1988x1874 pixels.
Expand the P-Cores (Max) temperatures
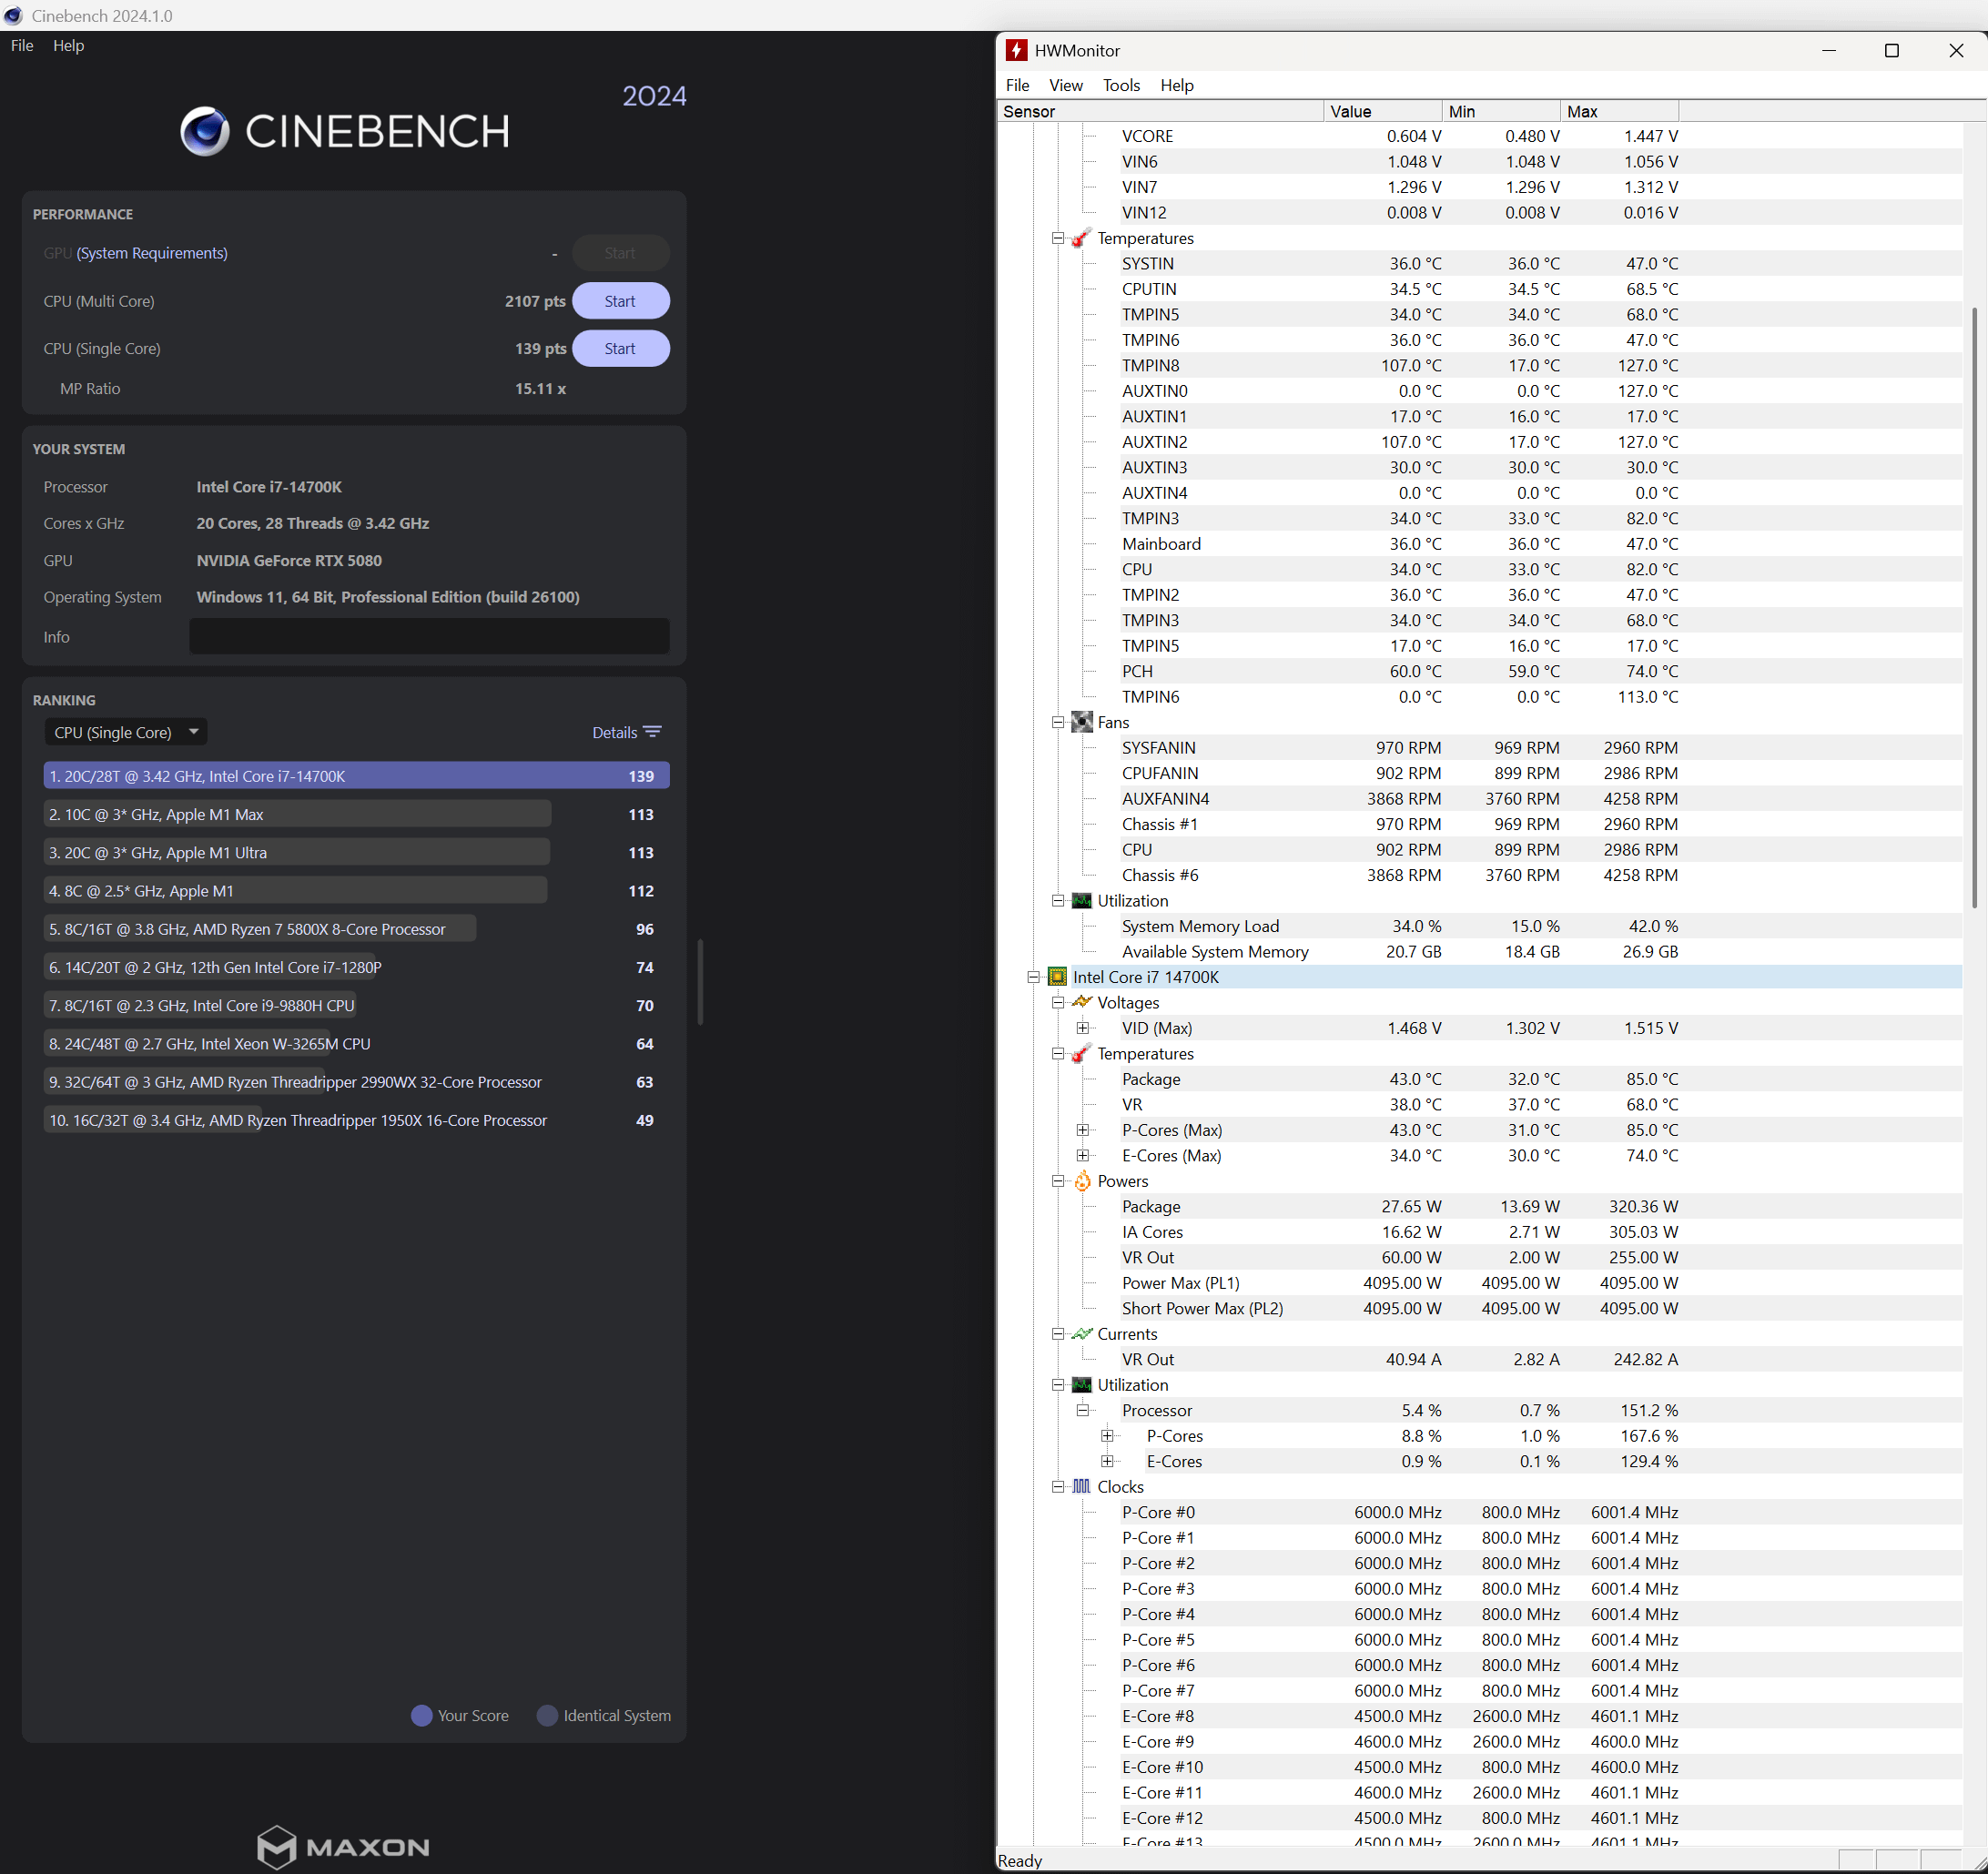tap(1083, 1130)
